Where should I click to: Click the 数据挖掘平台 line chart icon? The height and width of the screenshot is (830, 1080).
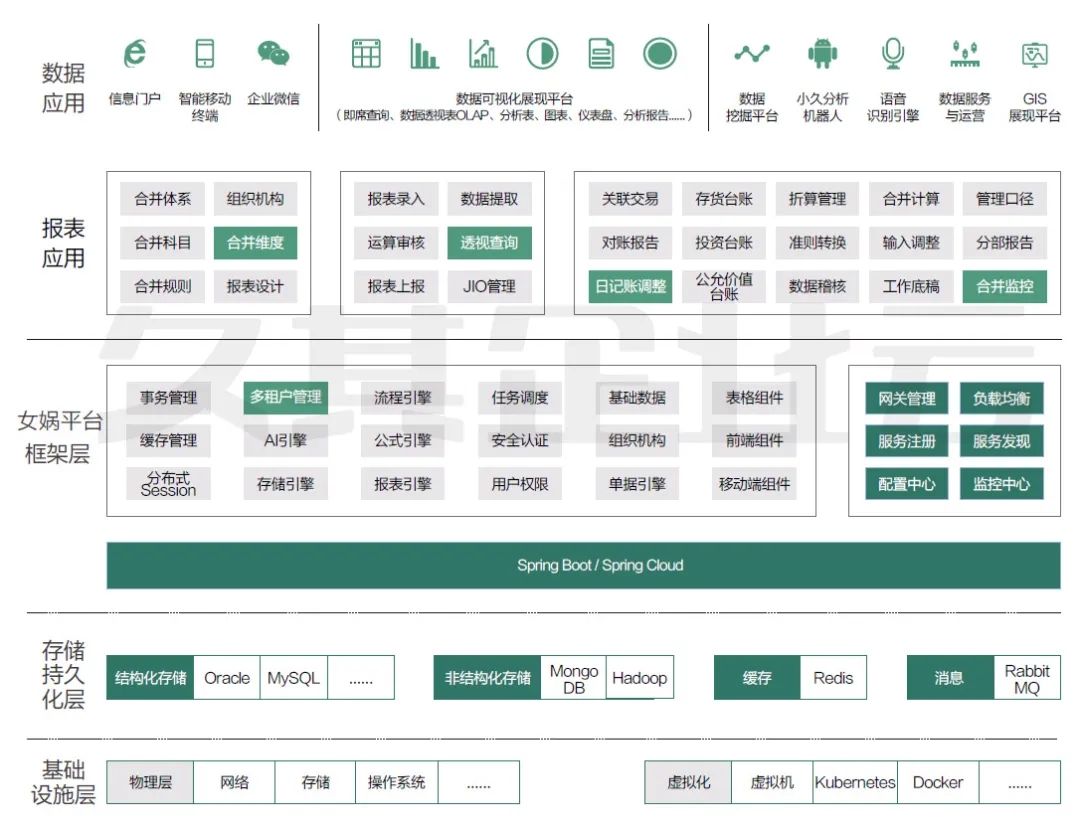coord(752,54)
